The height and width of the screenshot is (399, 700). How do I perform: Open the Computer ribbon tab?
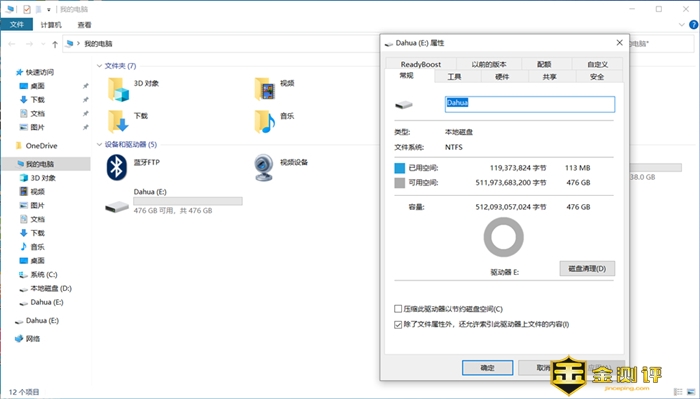(x=51, y=25)
